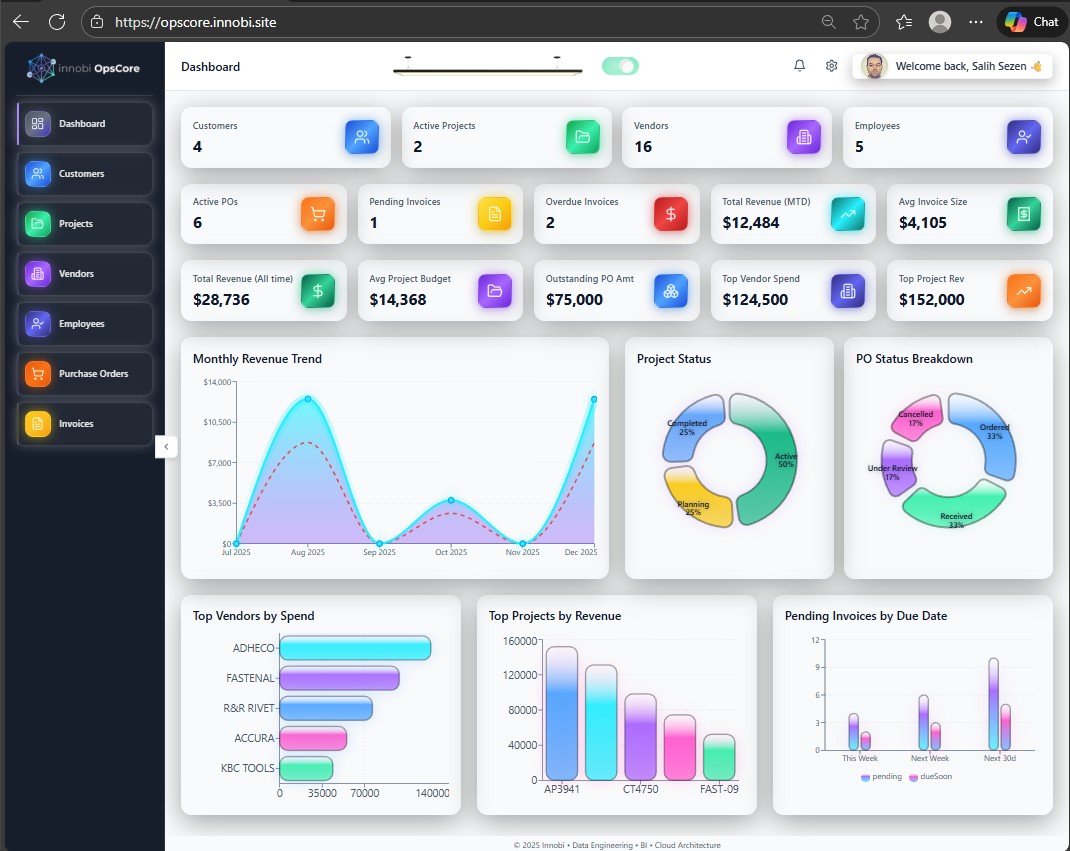The height and width of the screenshot is (851, 1070).
Task: Collapse the sidebar with the chevron arrow
Action: [166, 446]
